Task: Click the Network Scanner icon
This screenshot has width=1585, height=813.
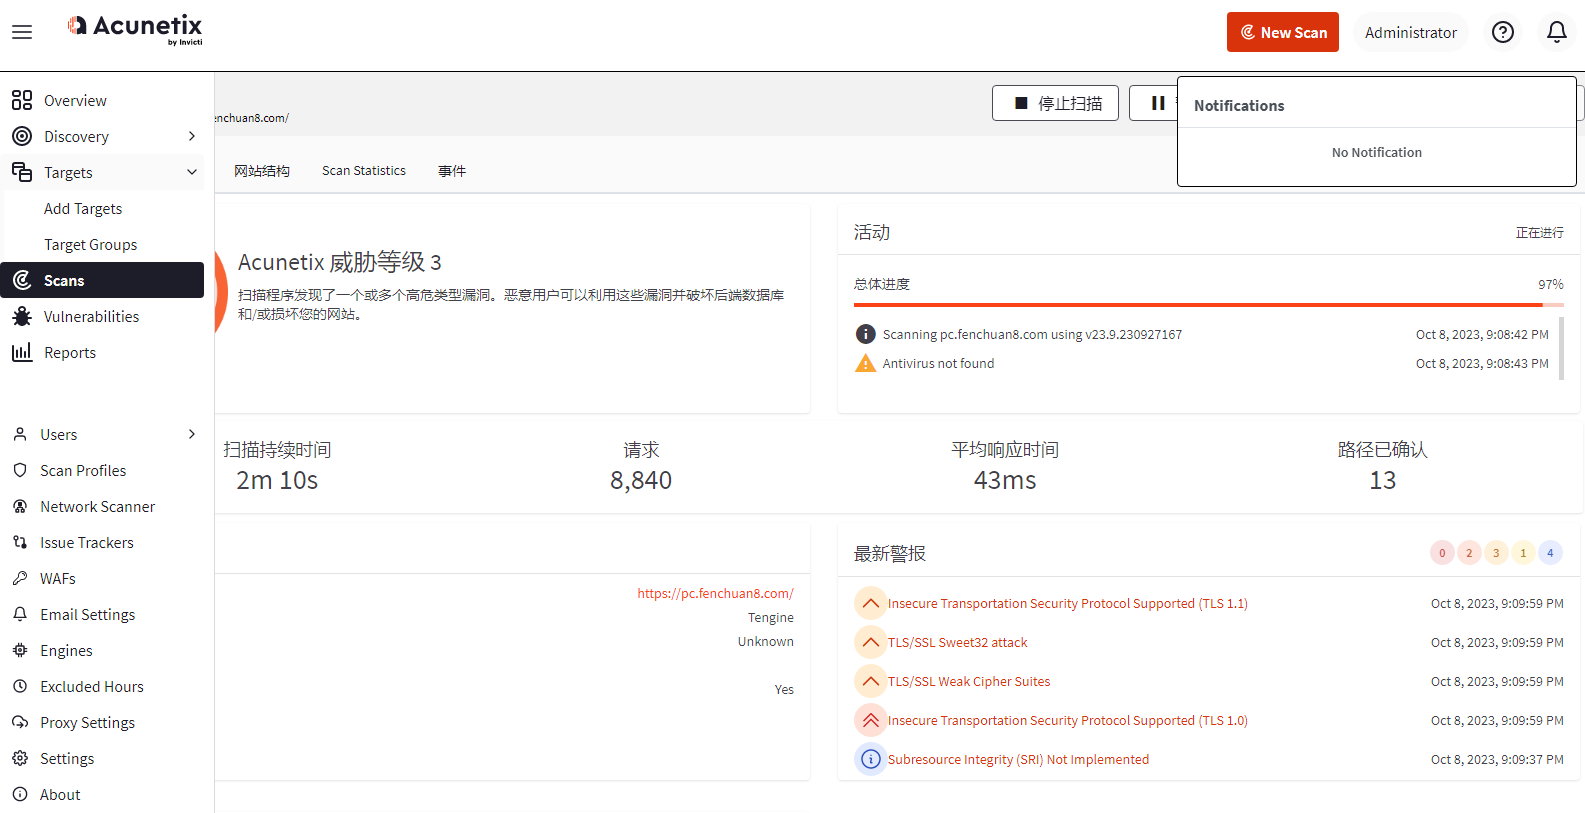Action: pos(20,506)
